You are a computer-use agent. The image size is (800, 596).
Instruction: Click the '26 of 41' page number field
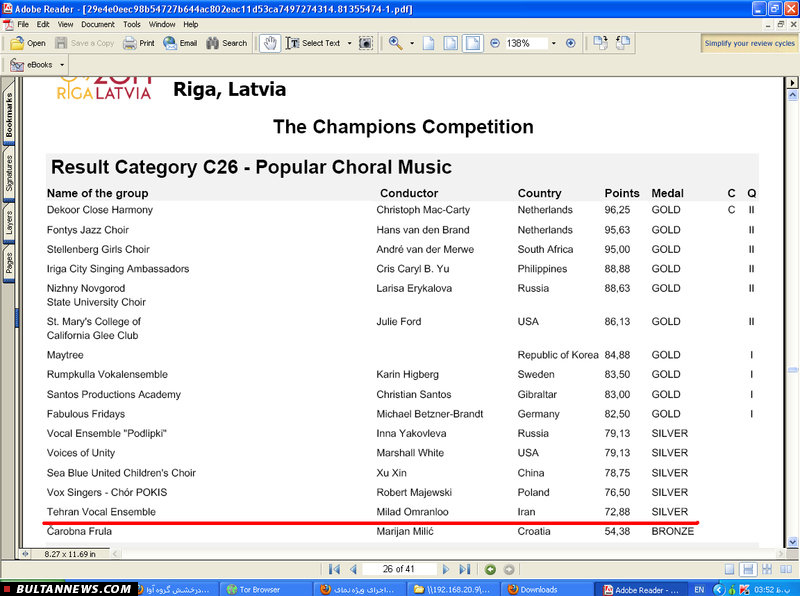pyautogui.click(x=398, y=569)
